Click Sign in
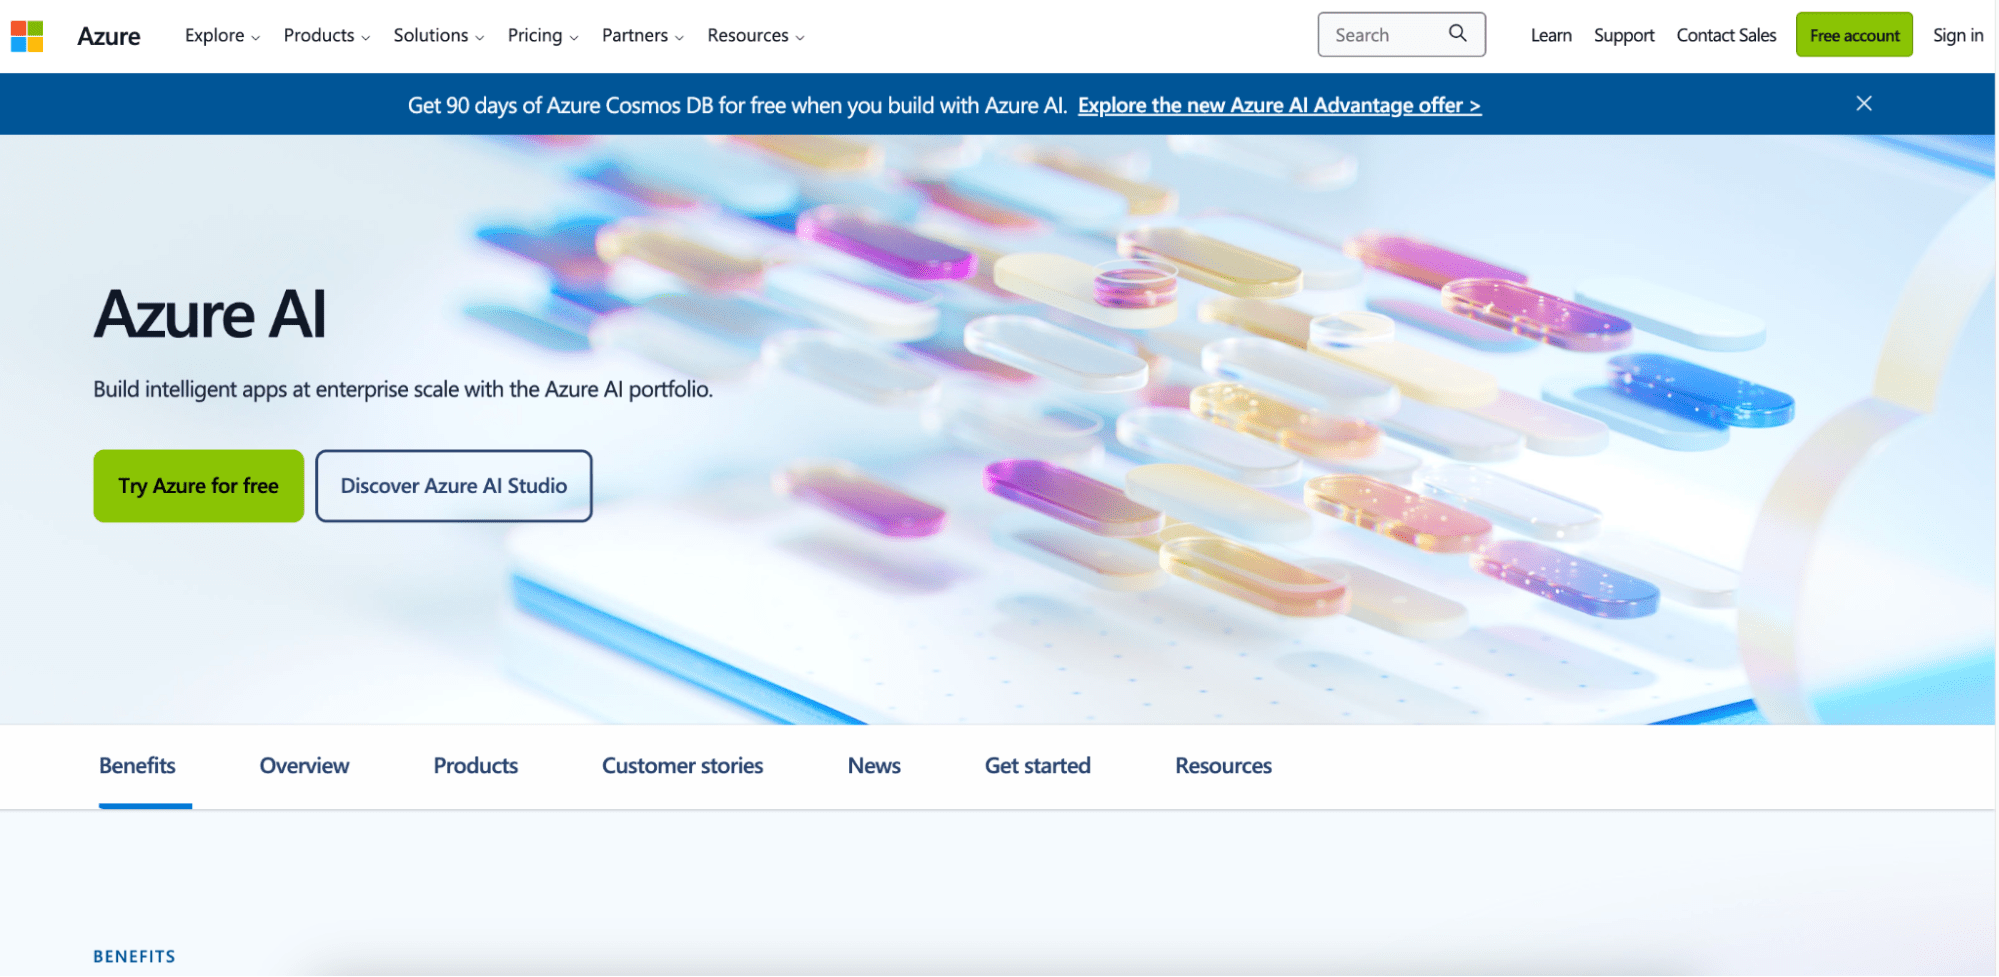Viewport: 1999px width, 977px height. coord(1957,35)
